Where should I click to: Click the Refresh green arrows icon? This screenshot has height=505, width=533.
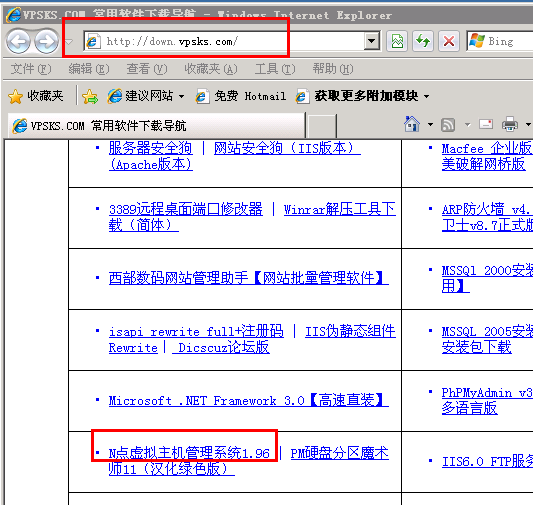pos(423,41)
